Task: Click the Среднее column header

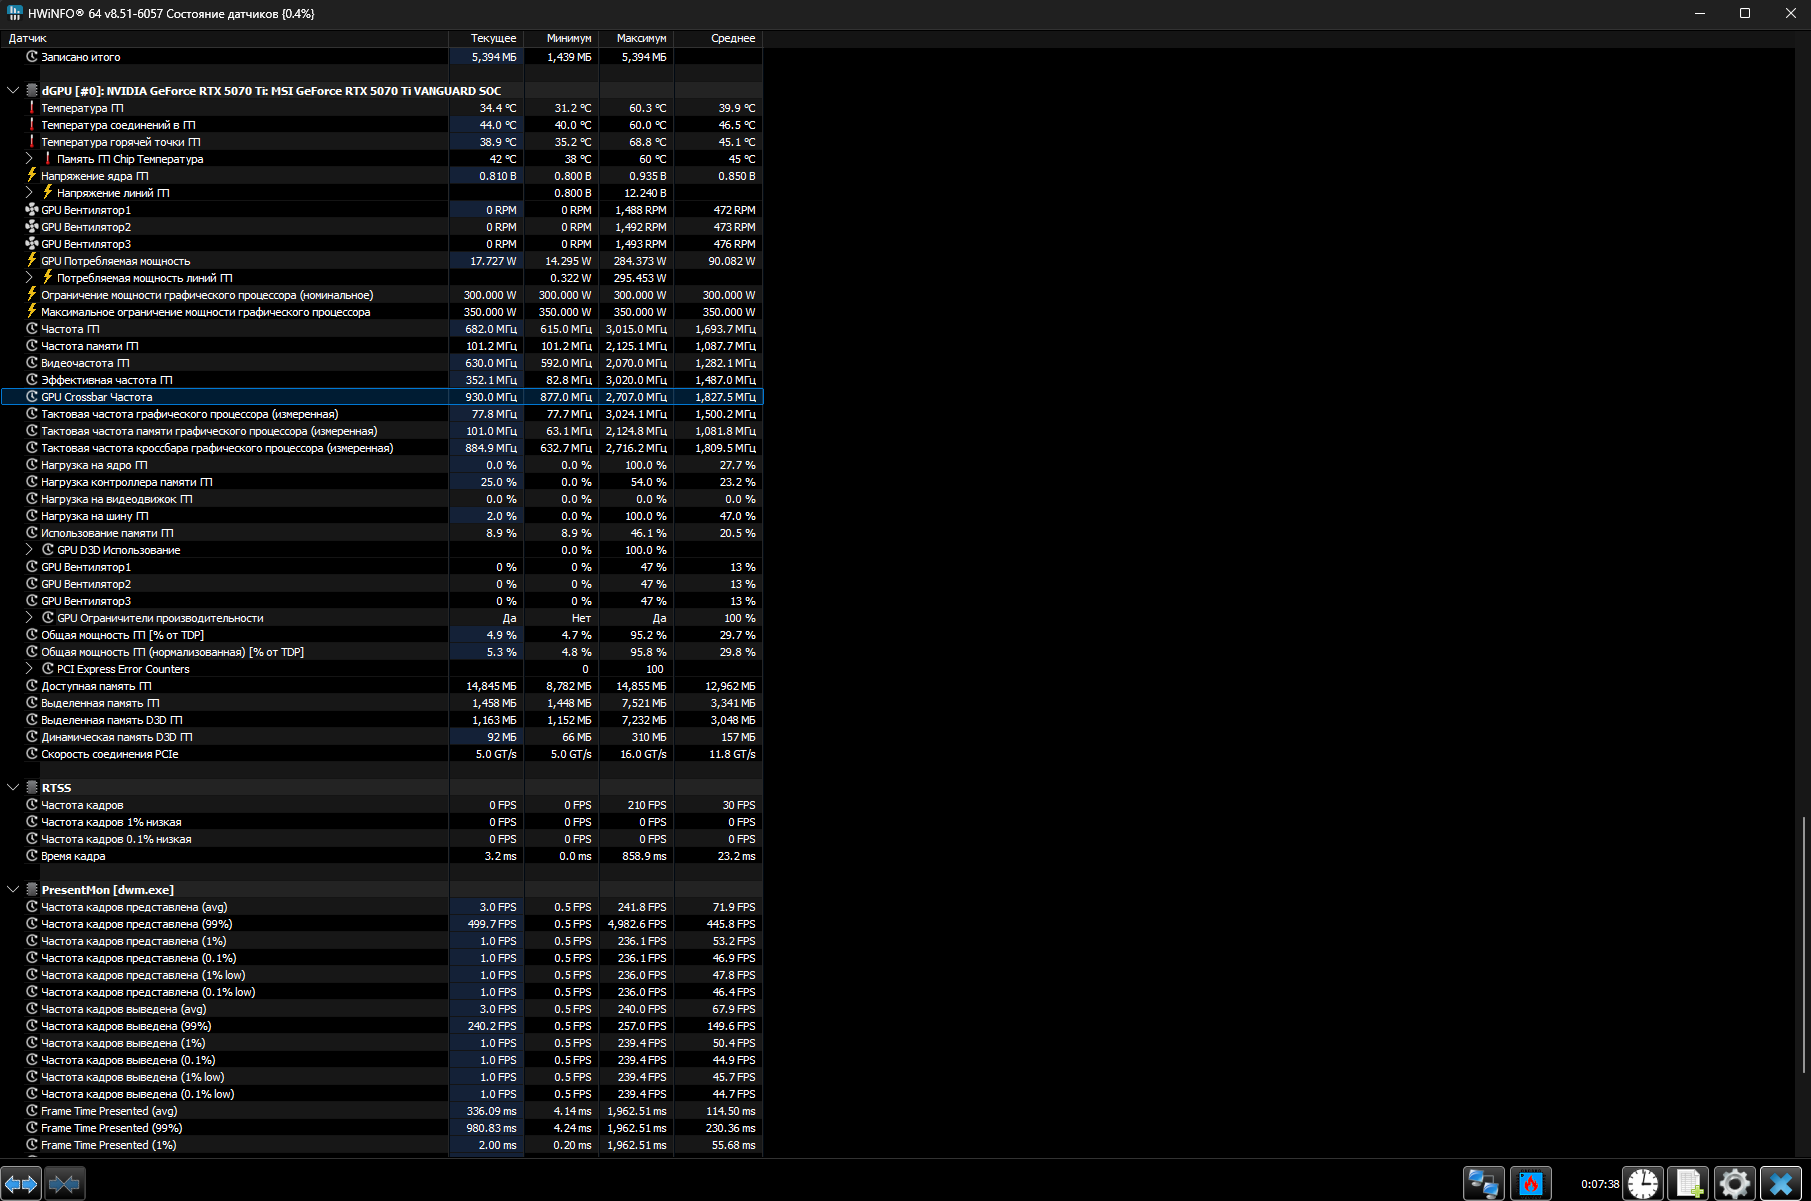Action: pyautogui.click(x=718, y=38)
